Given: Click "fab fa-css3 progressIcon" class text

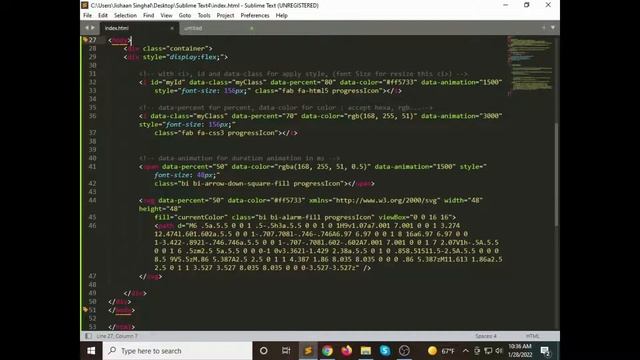Looking at the screenshot, I should (230, 133).
